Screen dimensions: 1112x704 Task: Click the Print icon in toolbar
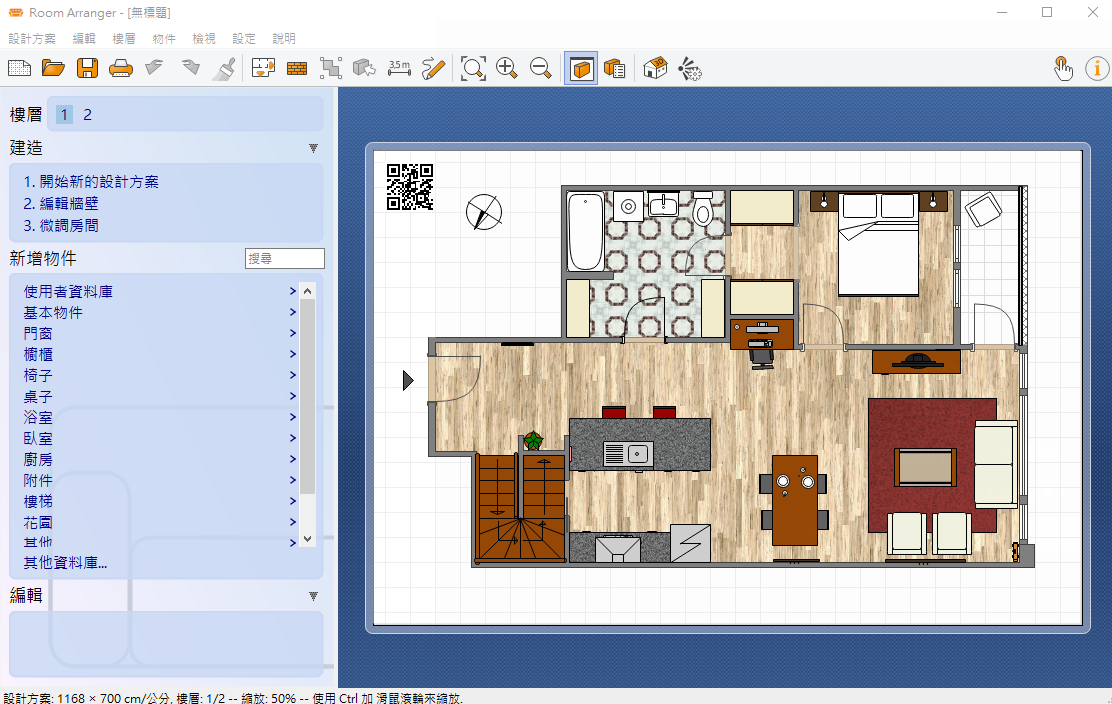(120, 68)
